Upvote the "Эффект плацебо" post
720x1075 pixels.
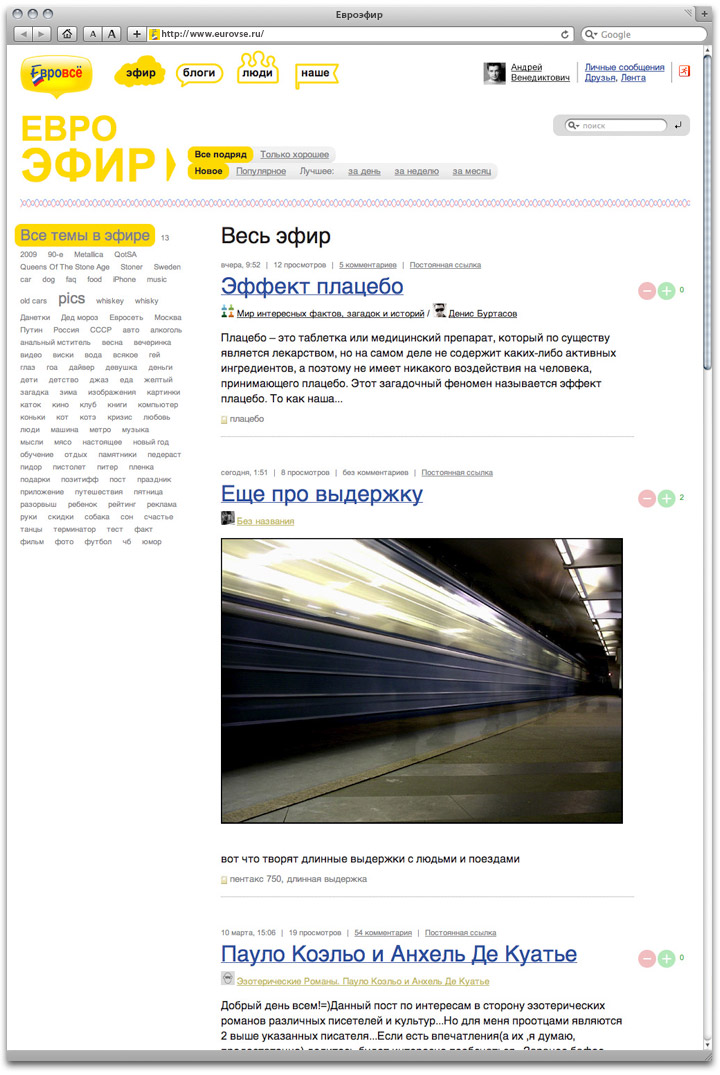[x=666, y=291]
